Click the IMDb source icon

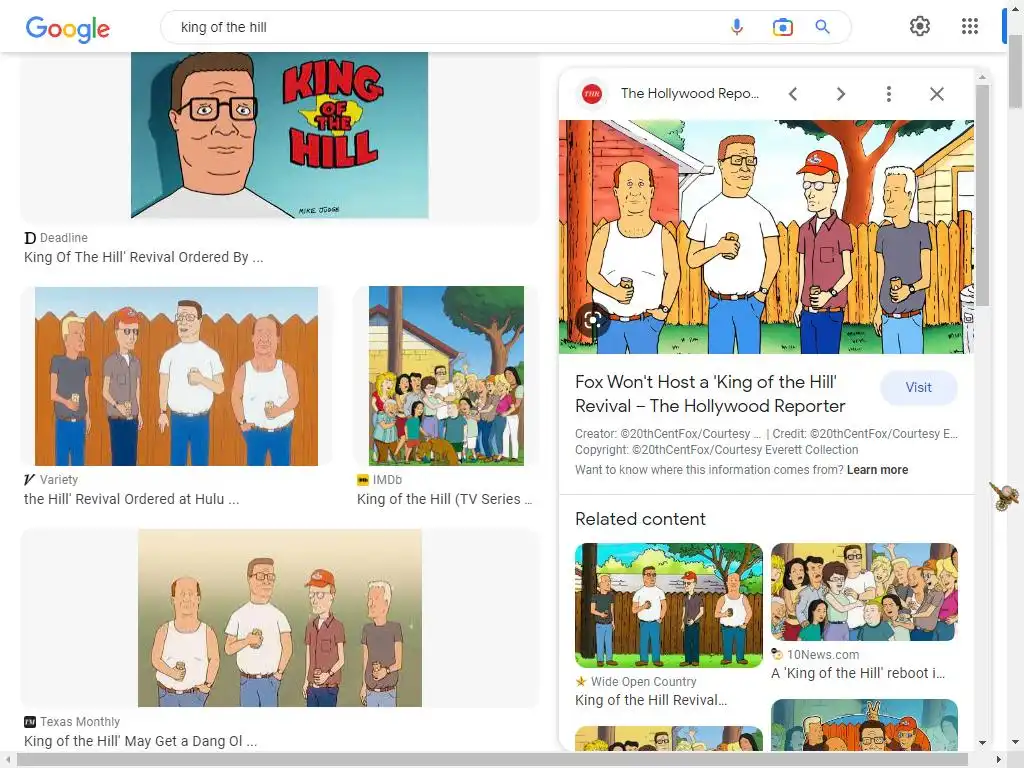point(362,479)
